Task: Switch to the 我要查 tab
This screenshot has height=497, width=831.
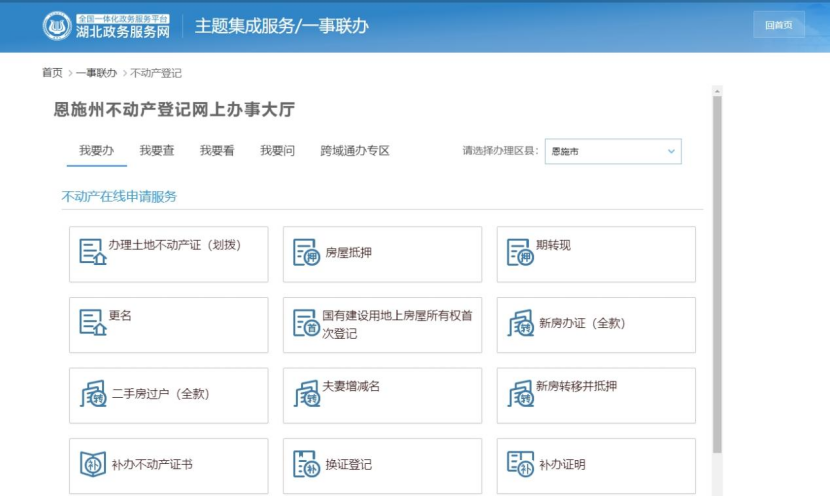Action: tap(157, 151)
